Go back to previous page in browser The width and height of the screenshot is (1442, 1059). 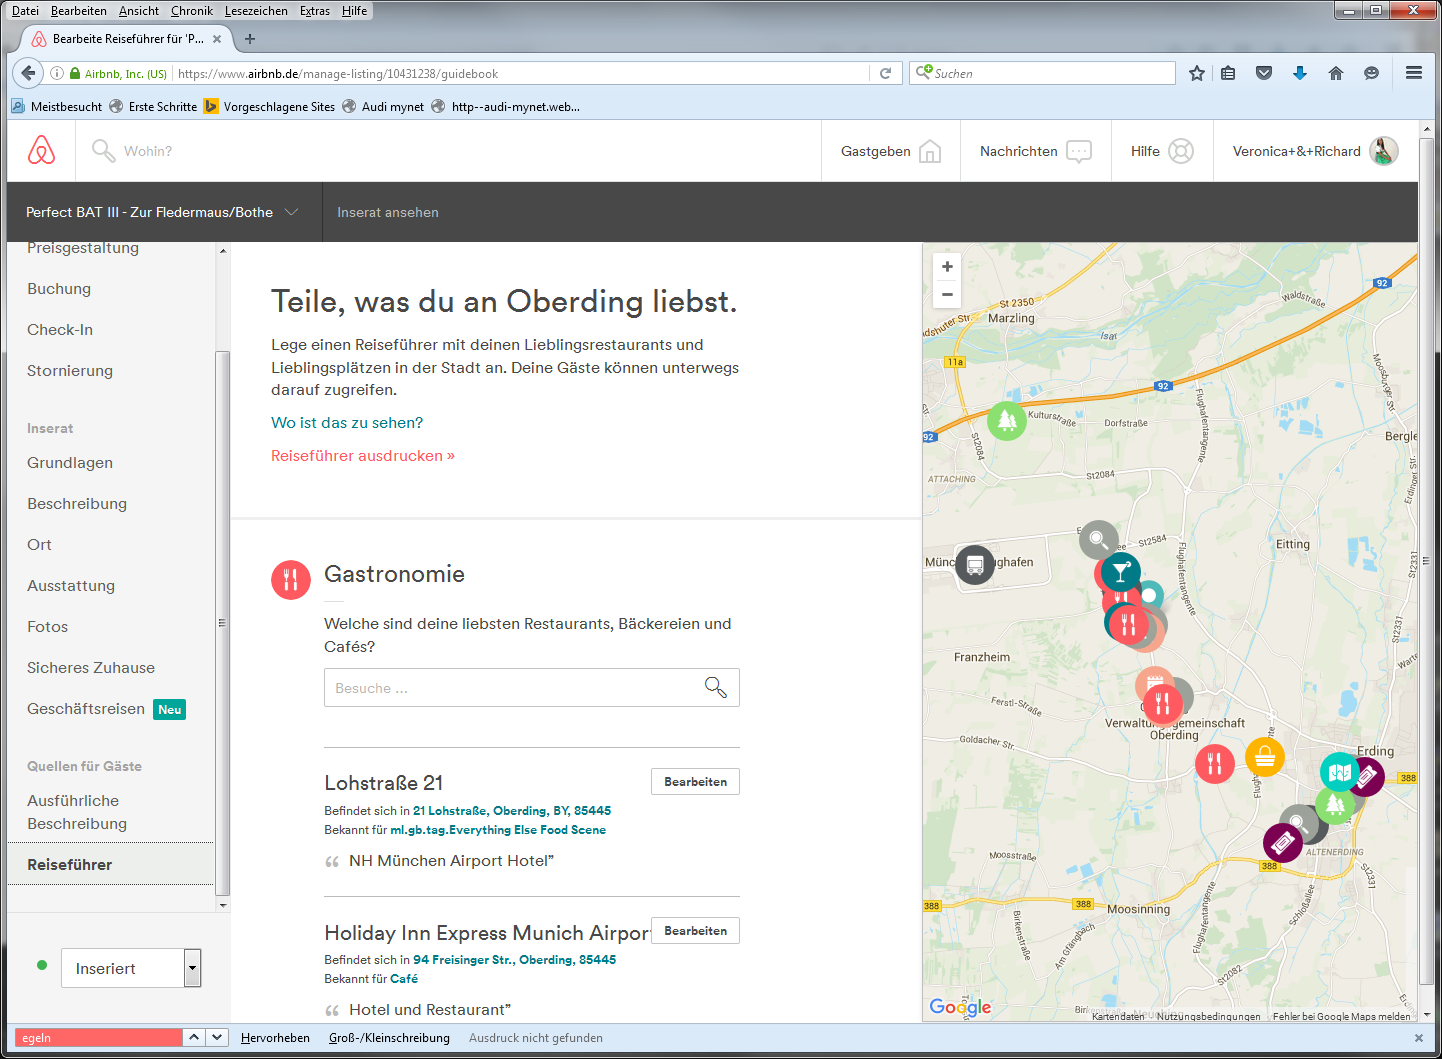click(28, 73)
